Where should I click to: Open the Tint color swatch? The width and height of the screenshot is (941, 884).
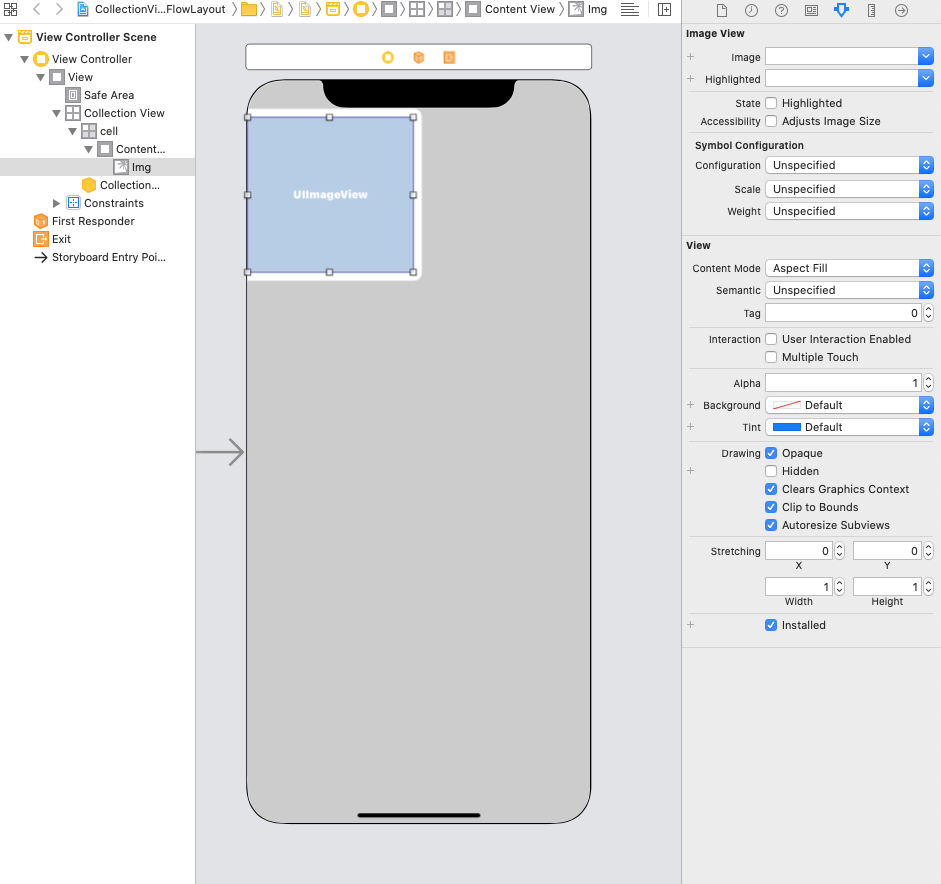(788, 427)
